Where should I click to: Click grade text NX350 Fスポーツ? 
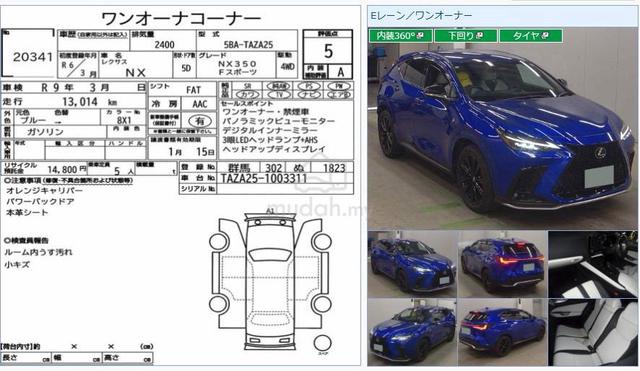tap(237, 68)
